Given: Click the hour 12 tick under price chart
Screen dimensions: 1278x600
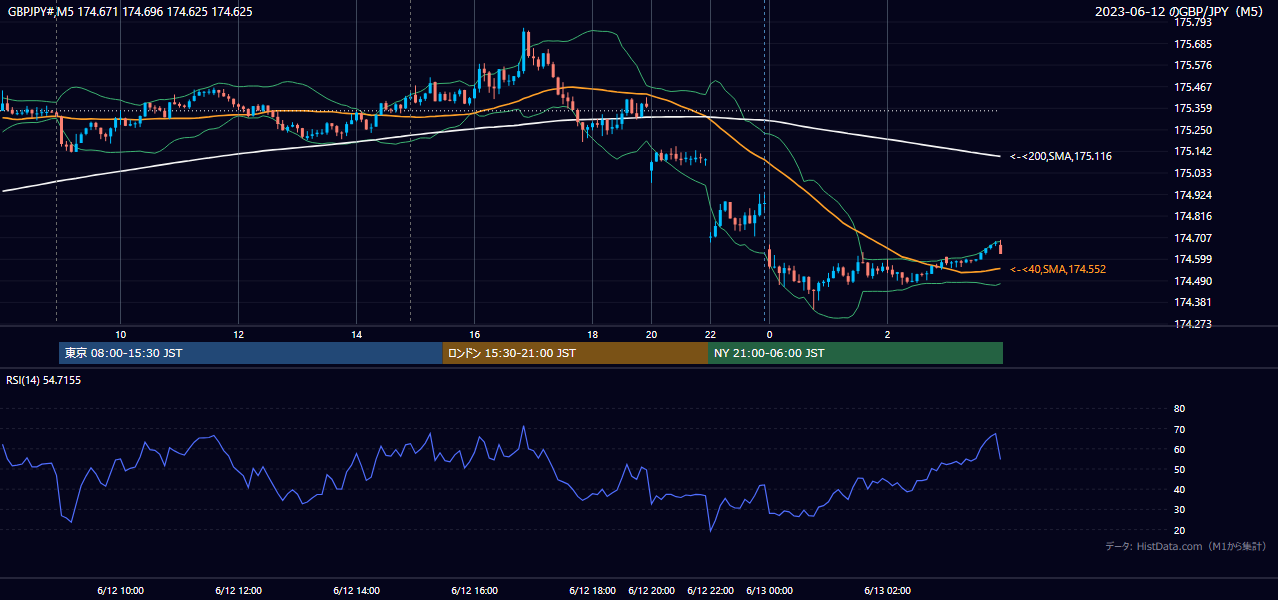Looking at the screenshot, I should (x=238, y=334).
